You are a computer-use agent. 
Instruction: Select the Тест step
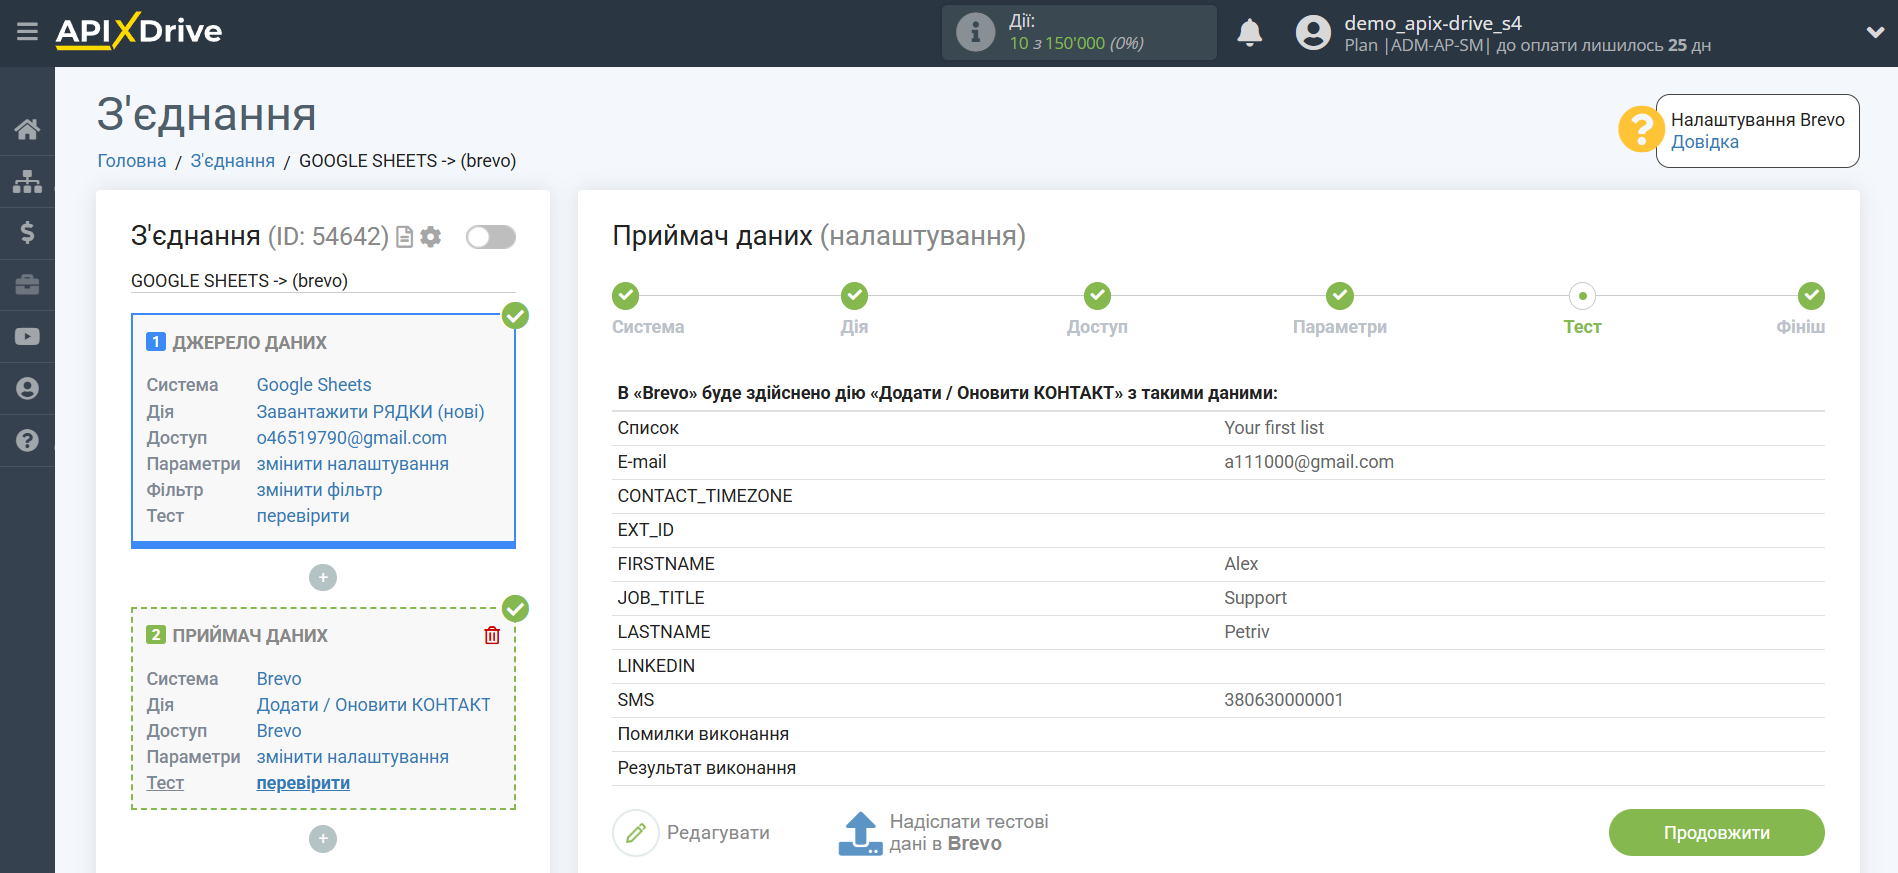click(x=1582, y=296)
